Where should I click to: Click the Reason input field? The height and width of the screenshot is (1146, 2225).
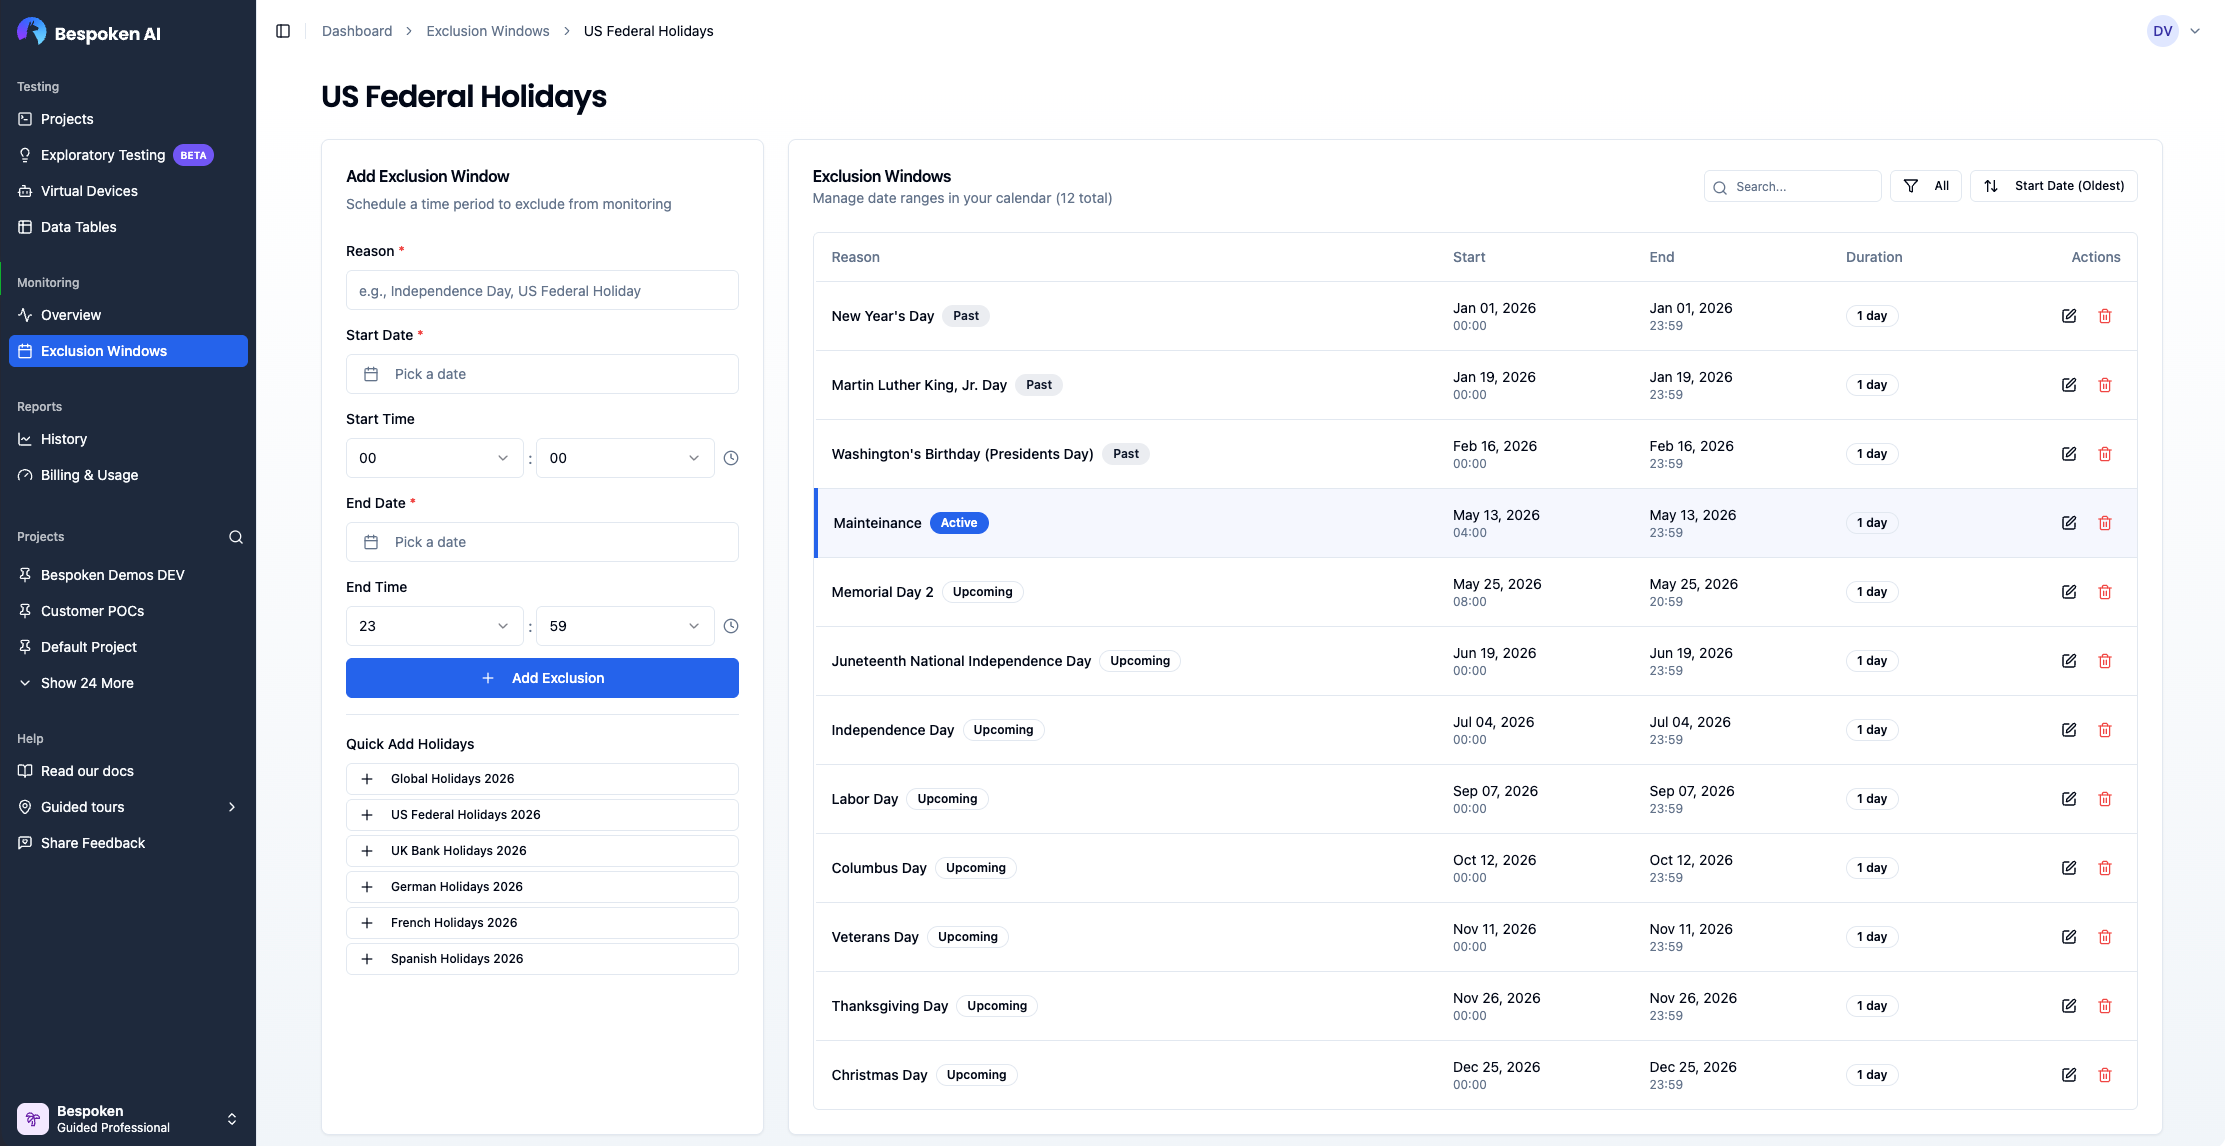[x=542, y=290]
